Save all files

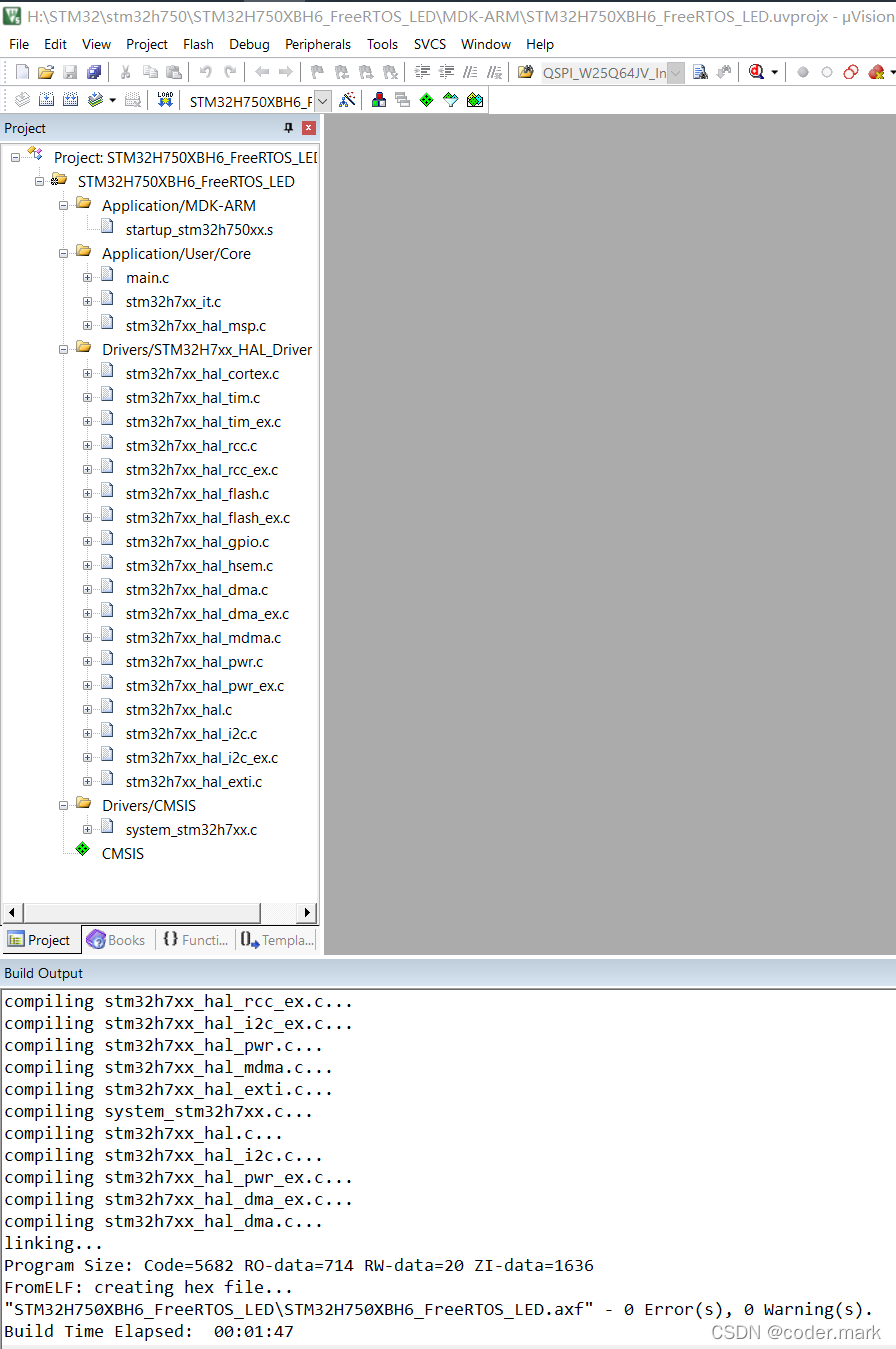pos(94,72)
